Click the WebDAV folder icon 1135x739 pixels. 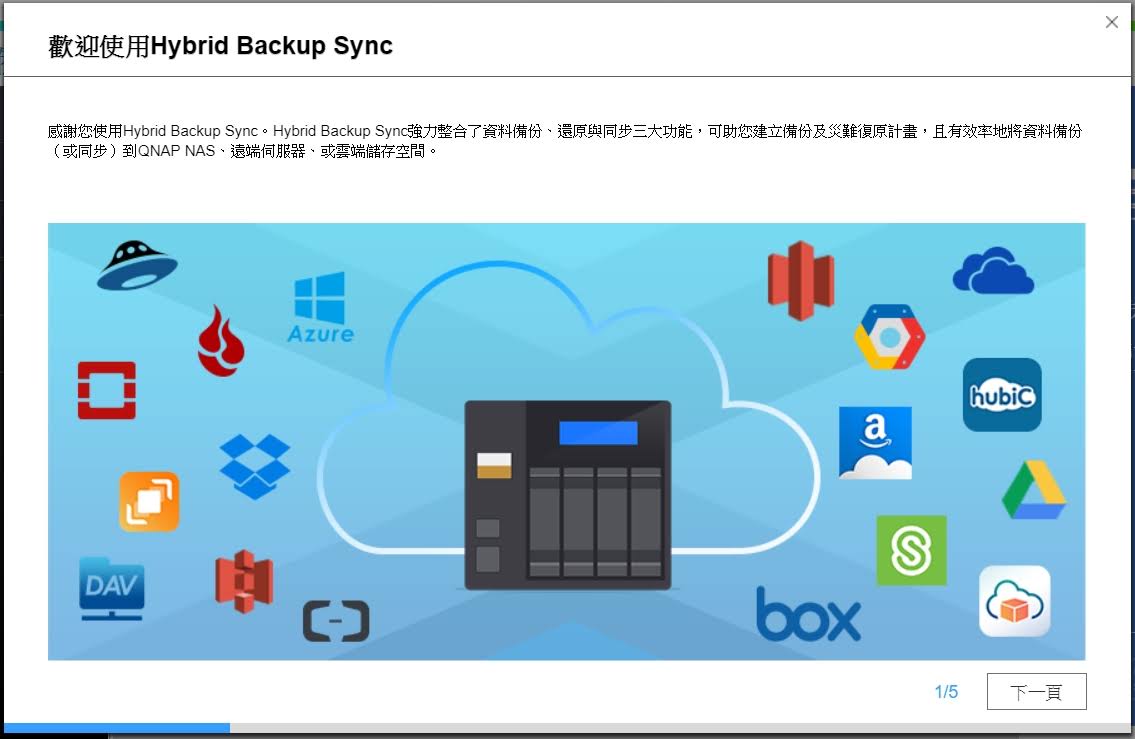pyautogui.click(x=111, y=589)
